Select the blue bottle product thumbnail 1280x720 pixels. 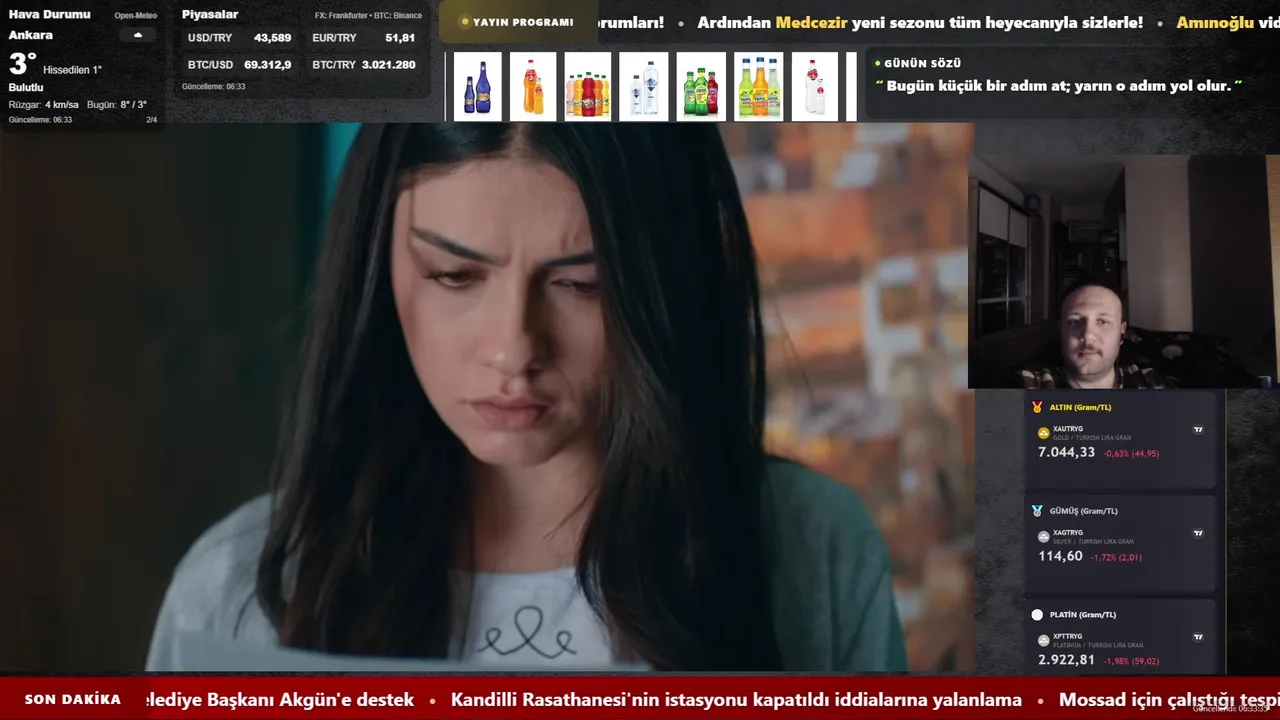click(x=478, y=87)
